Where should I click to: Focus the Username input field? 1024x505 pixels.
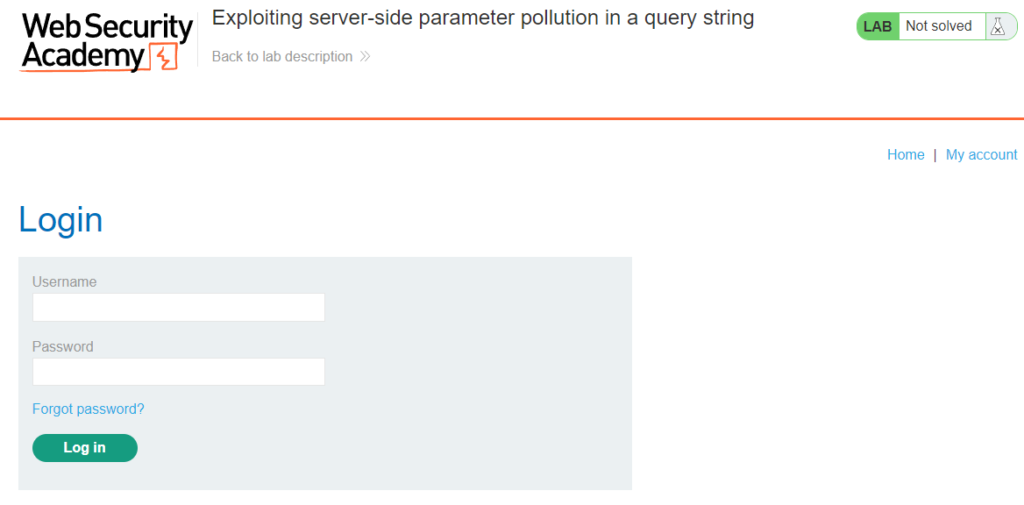click(178, 307)
